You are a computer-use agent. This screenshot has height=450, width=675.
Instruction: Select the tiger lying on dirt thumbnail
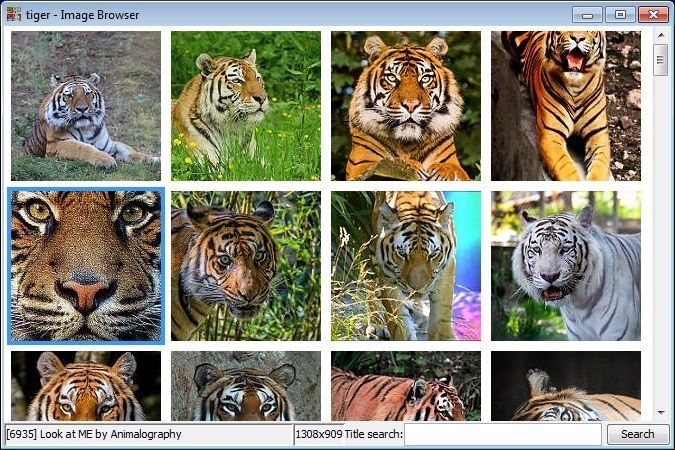coord(85,105)
